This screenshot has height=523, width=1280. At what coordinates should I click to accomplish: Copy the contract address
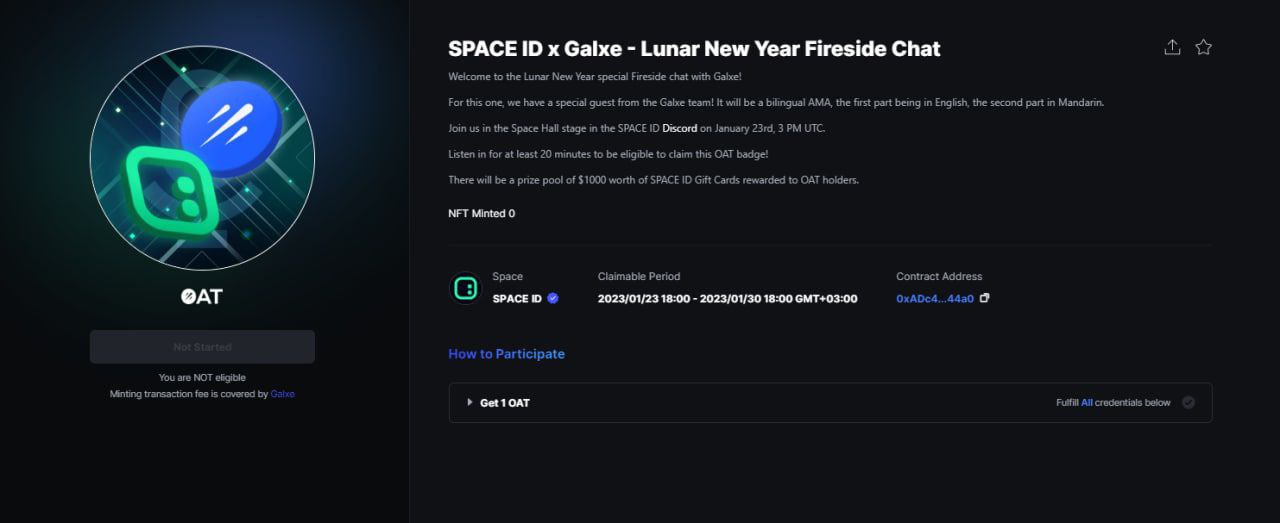985,298
